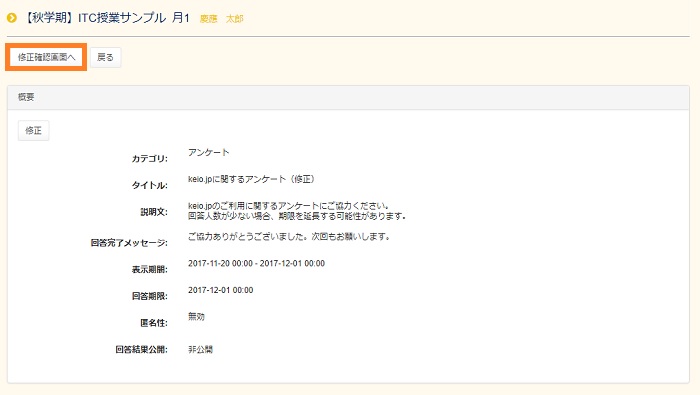This screenshot has height=395, width=700.
Task: Click the 戻る button
Action: [105, 57]
